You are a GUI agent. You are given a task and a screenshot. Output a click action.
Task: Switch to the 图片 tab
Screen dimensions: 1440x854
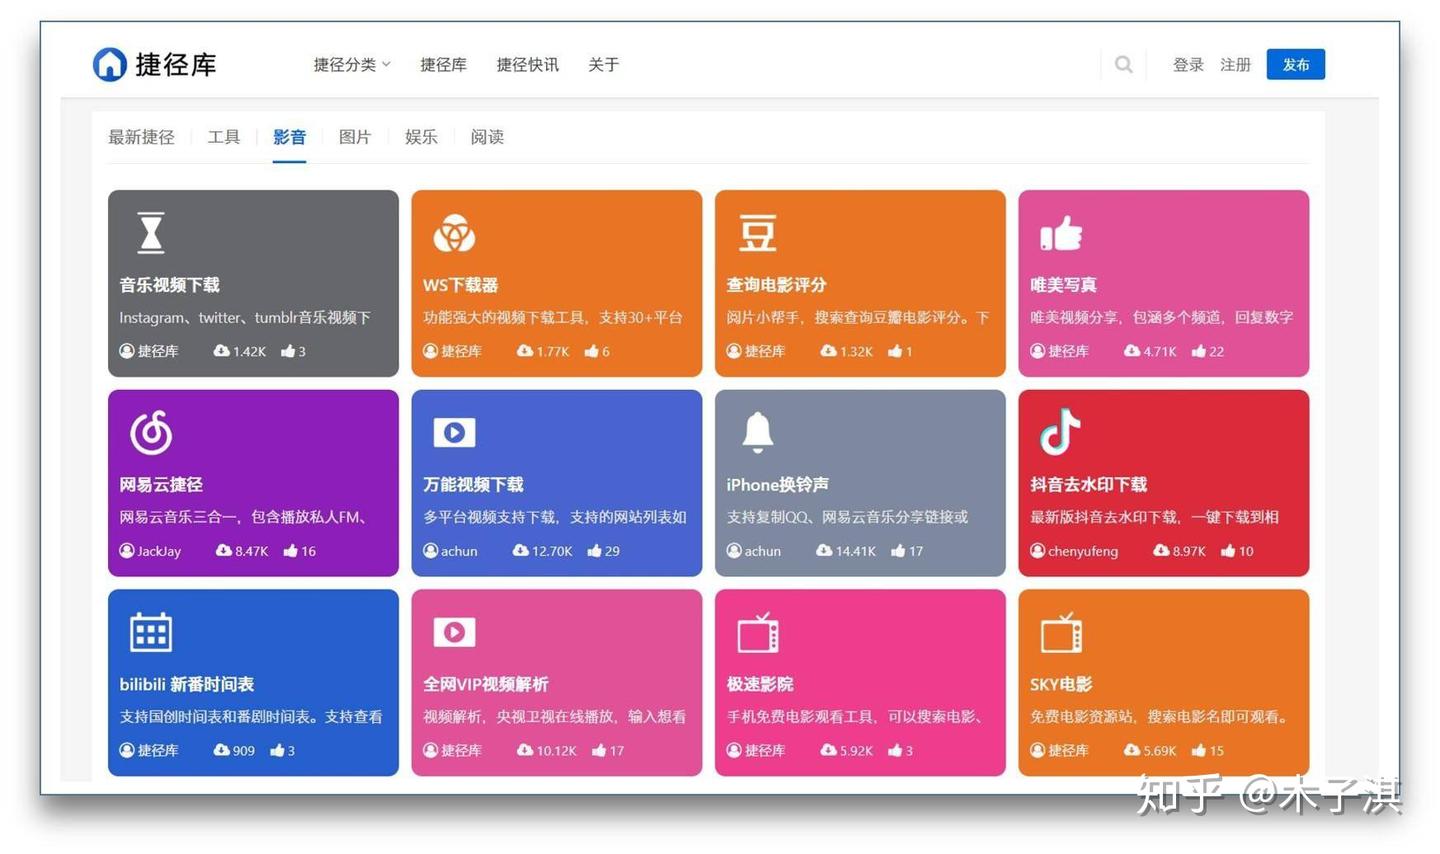click(x=355, y=137)
